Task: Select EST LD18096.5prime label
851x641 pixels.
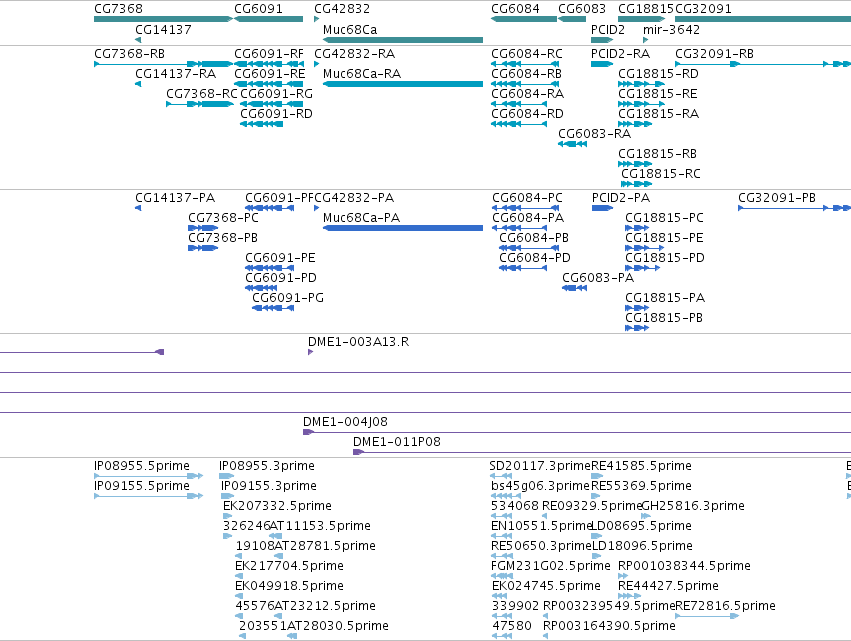Action: click(642, 546)
